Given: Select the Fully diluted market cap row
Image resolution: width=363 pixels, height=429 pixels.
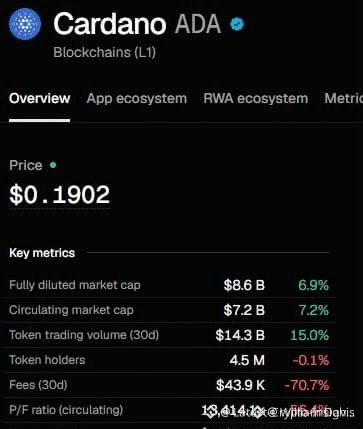Looking at the screenshot, I should [x=169, y=285].
